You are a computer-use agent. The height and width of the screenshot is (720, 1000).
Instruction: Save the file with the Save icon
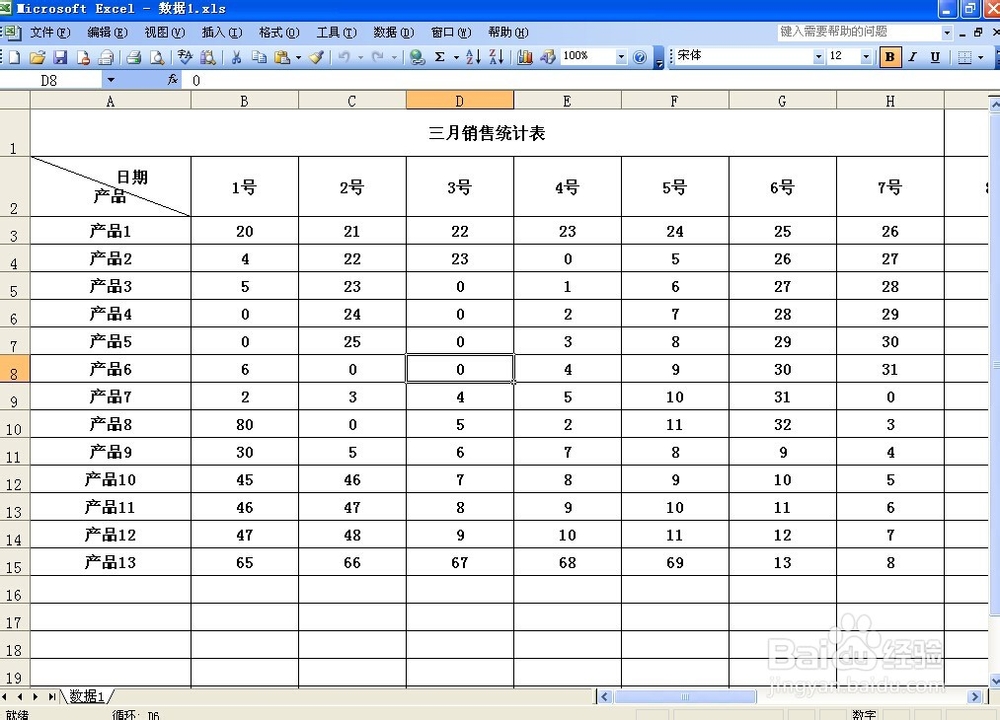61,57
